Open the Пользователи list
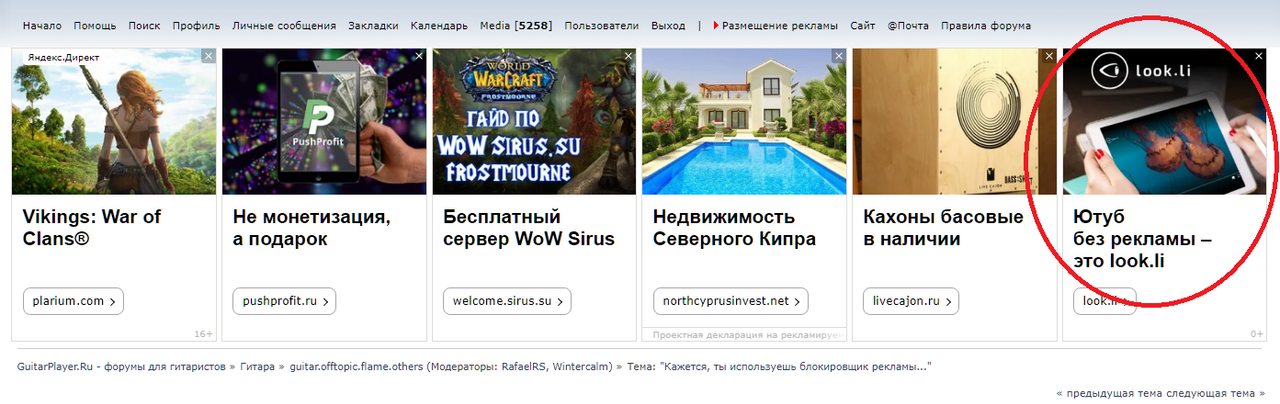 pos(602,26)
